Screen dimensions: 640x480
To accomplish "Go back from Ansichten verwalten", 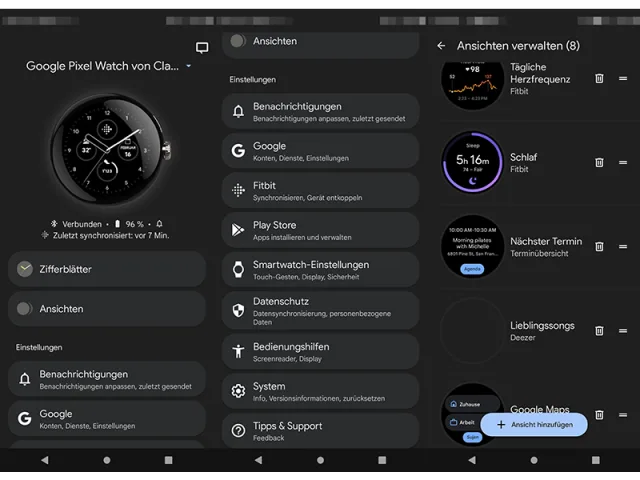I will tap(441, 46).
